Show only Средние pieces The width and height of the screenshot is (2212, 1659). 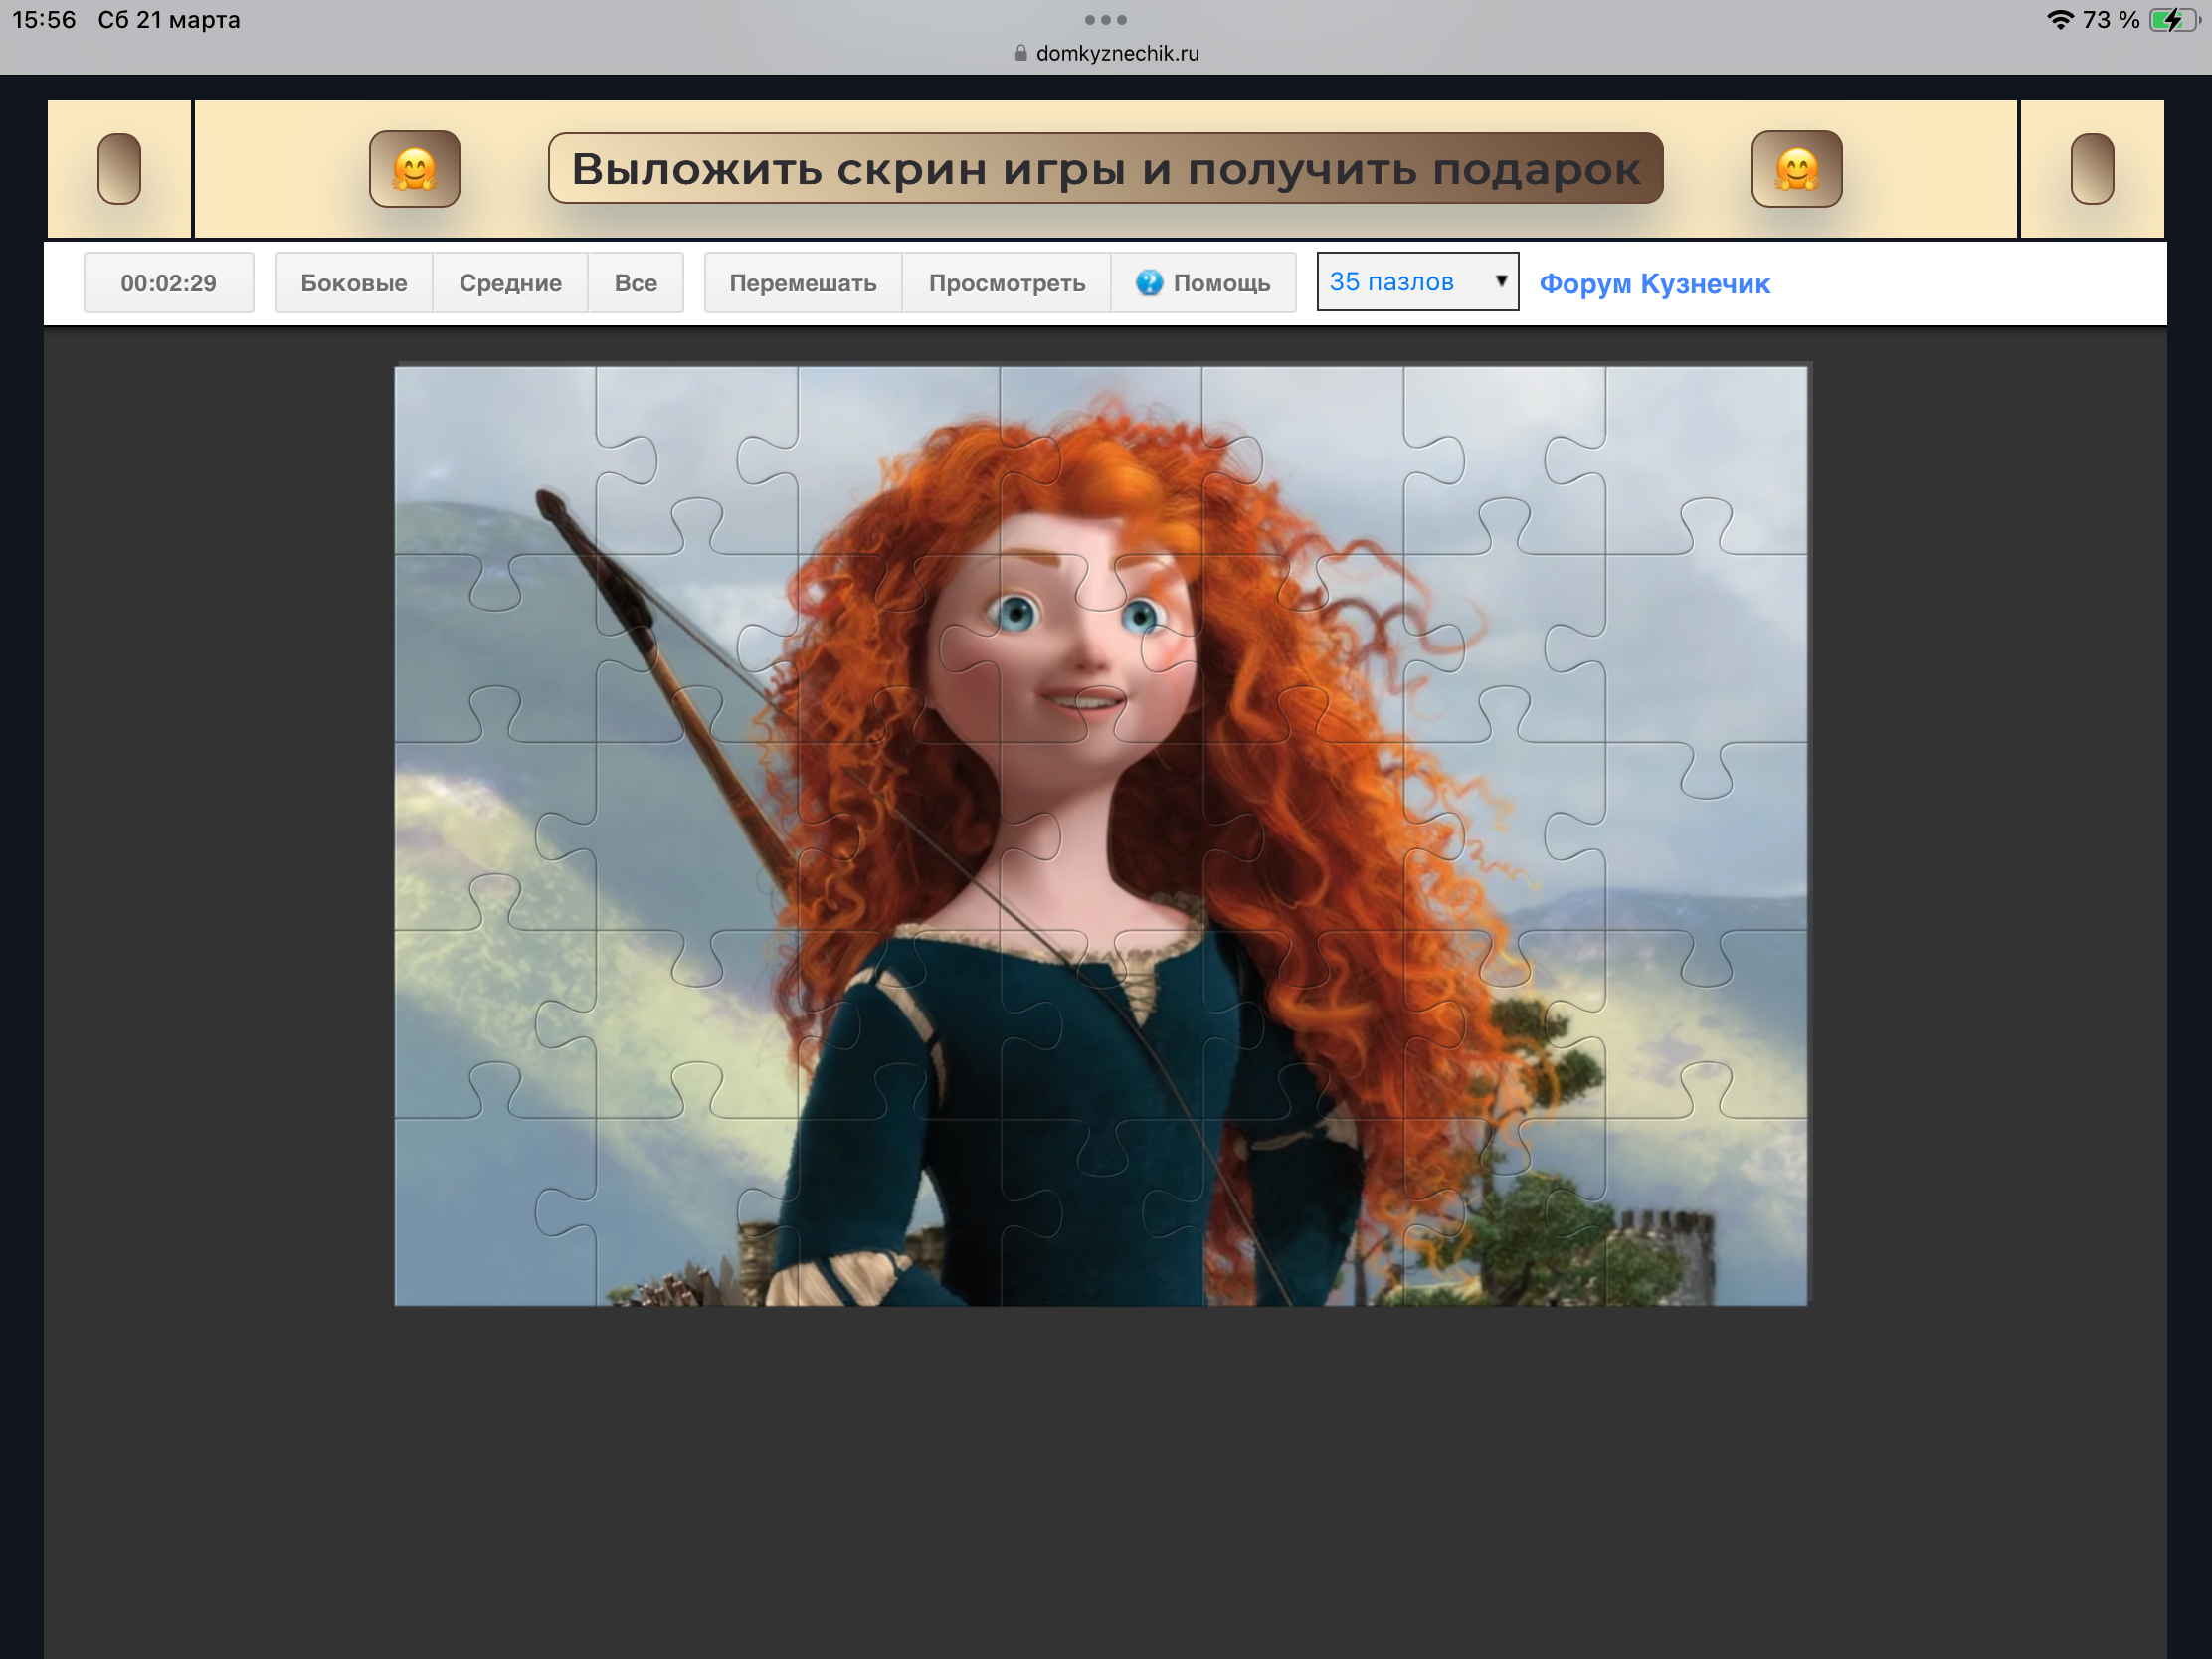coord(510,283)
